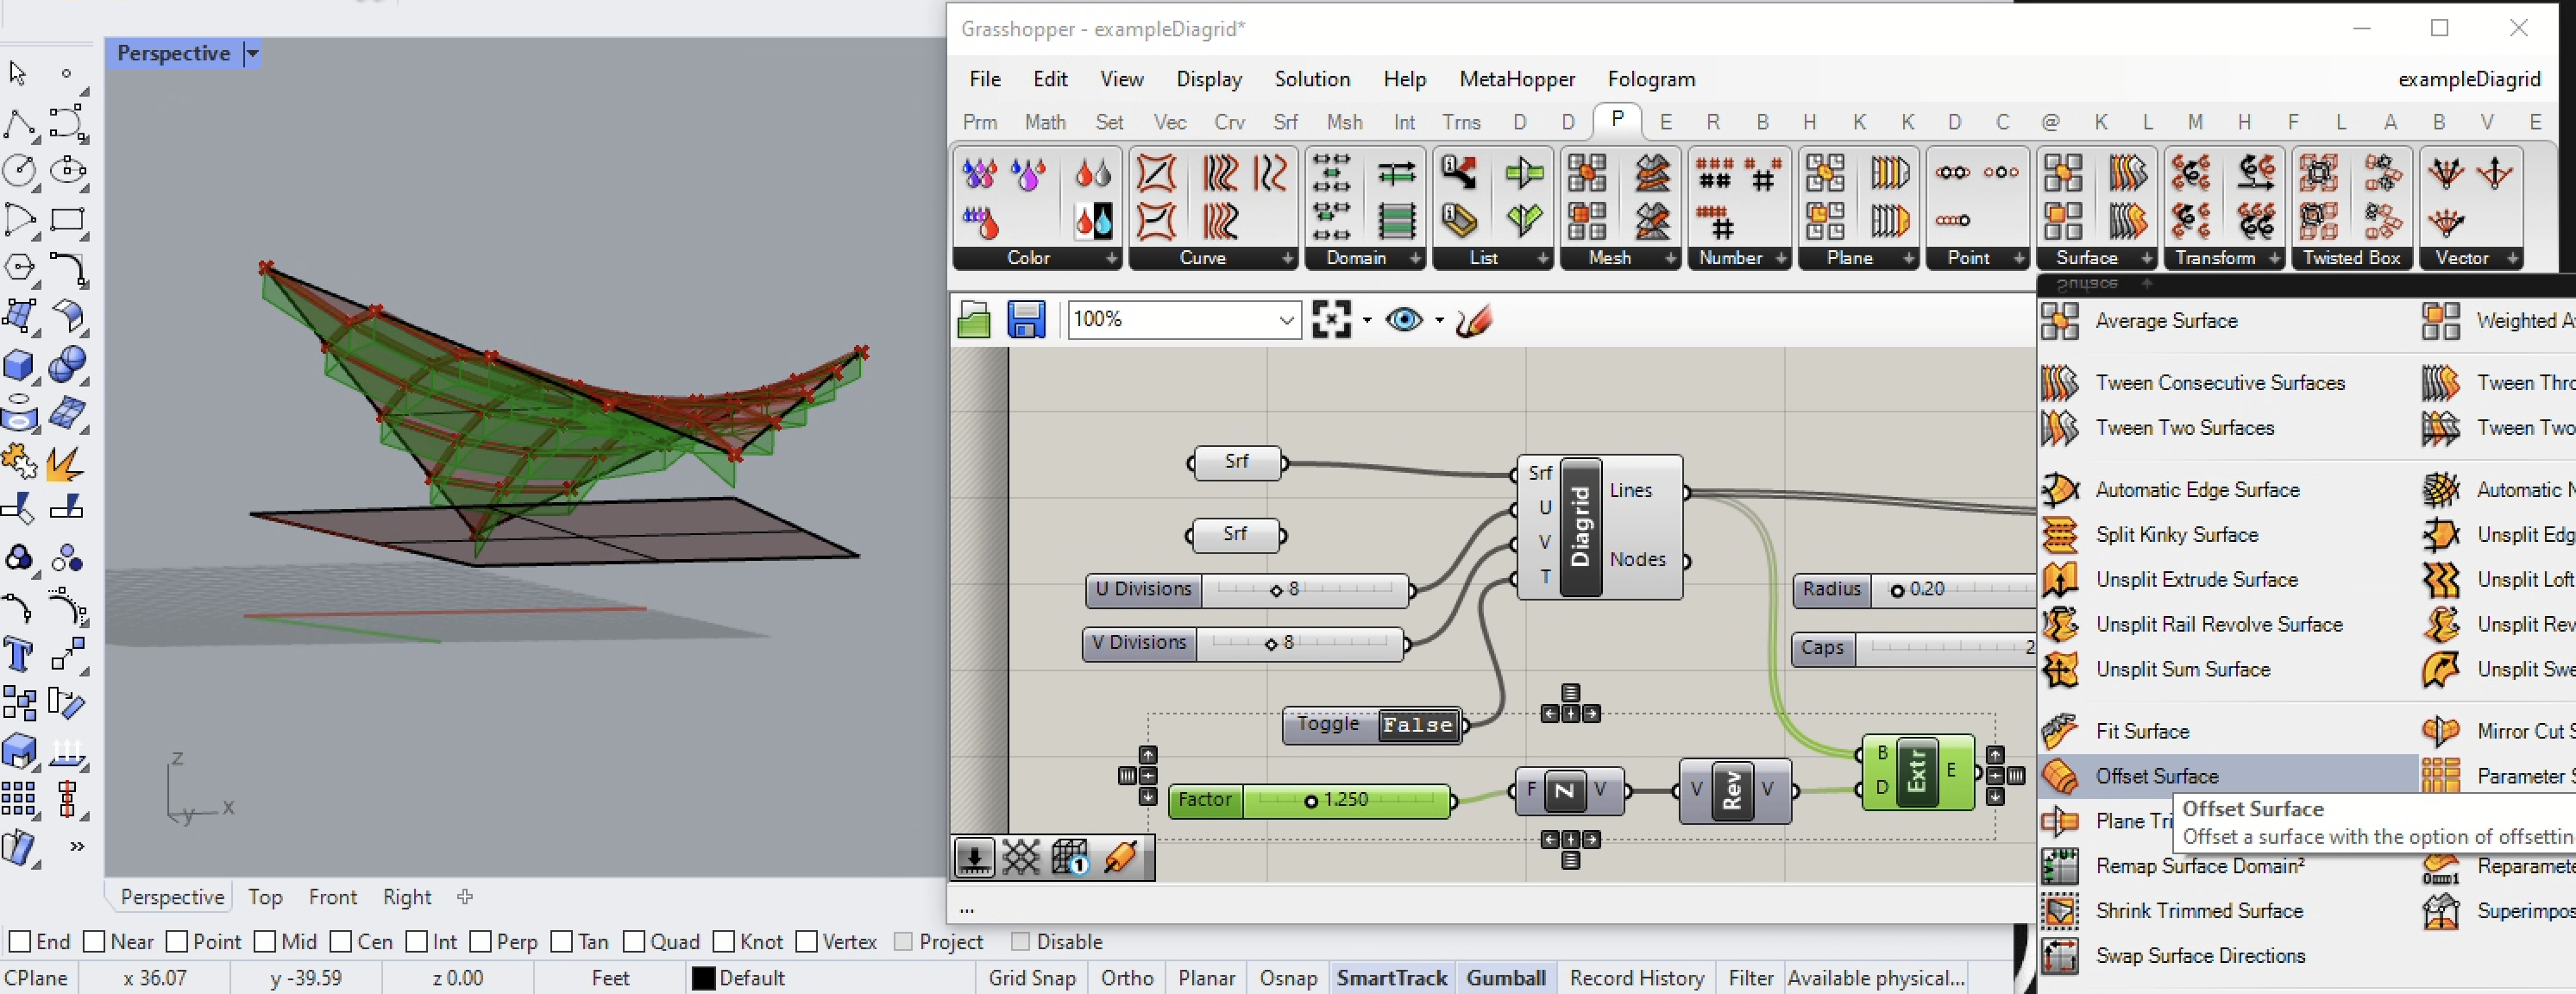Screen dimensions: 2576x994
Task: Toggle the preview eye icon
Action: (1404, 320)
